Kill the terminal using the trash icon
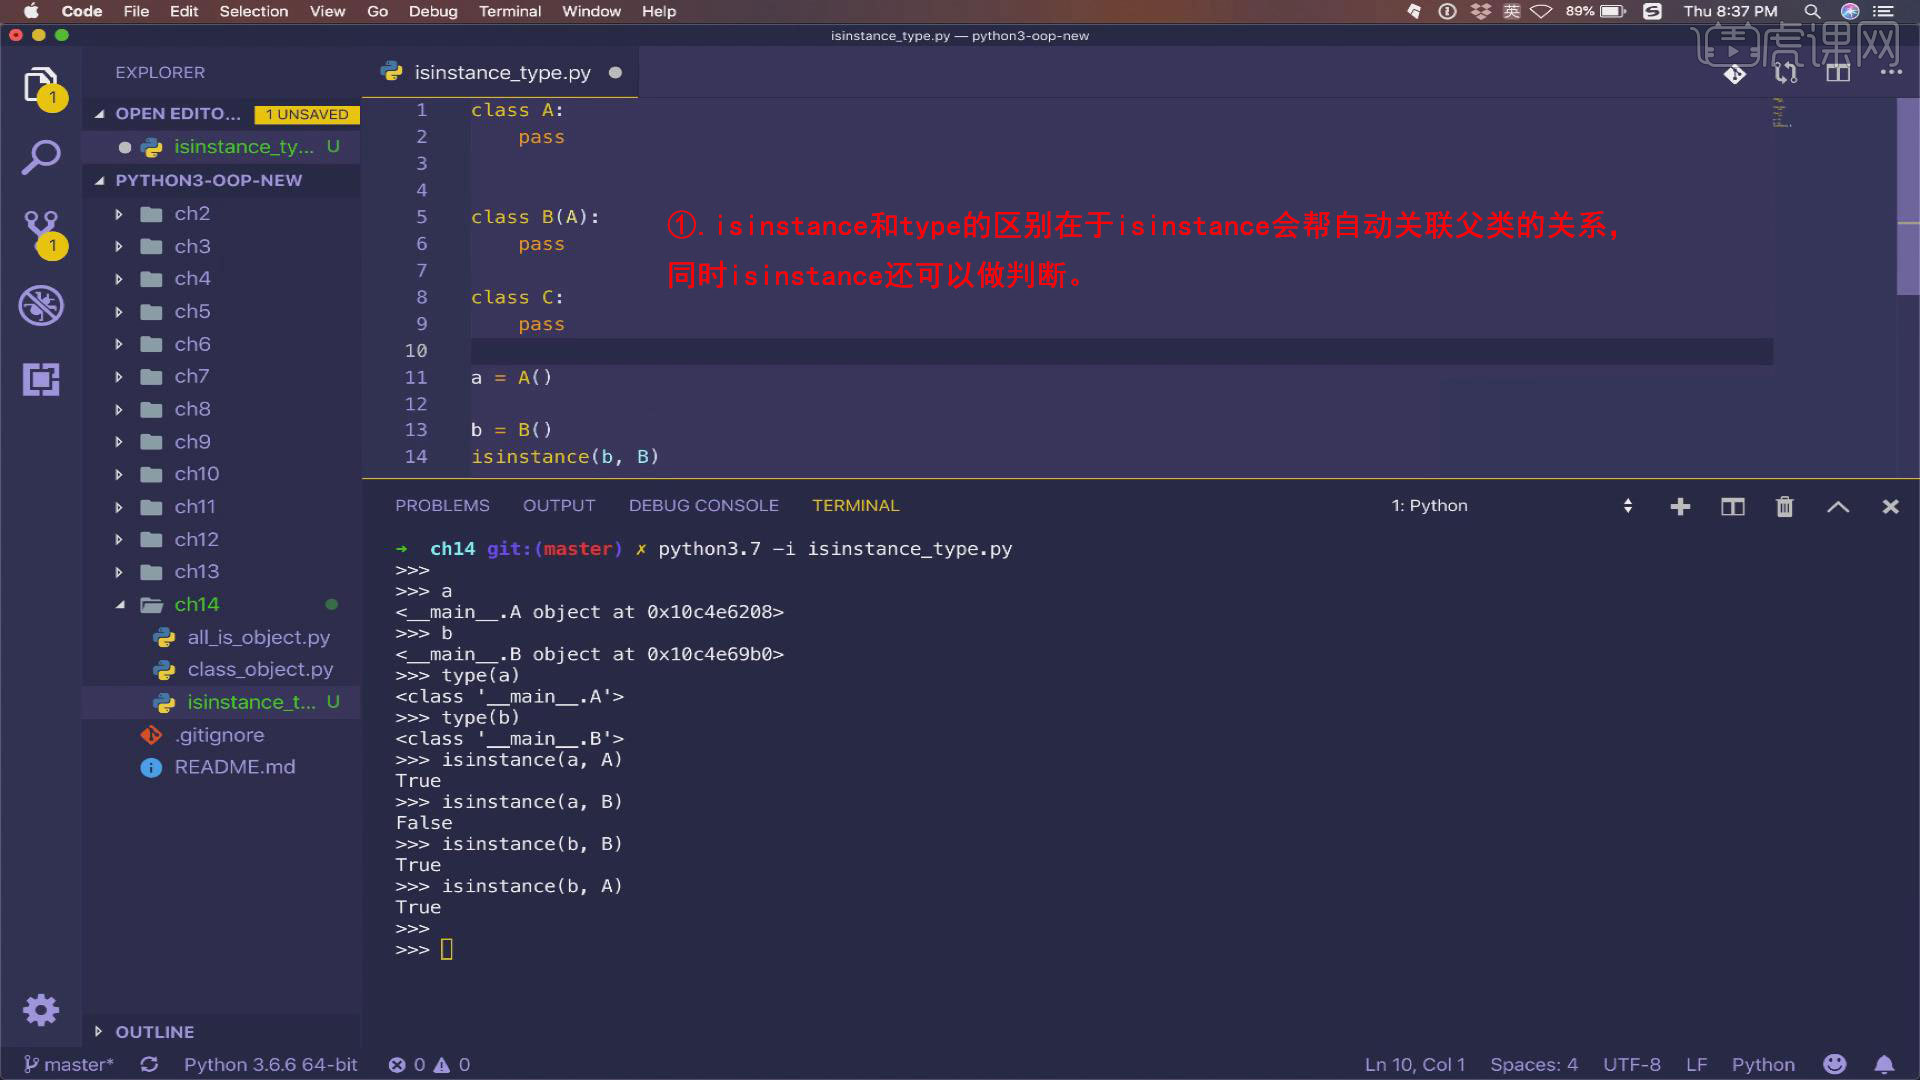Viewport: 1920px width, 1080px height. (1785, 507)
